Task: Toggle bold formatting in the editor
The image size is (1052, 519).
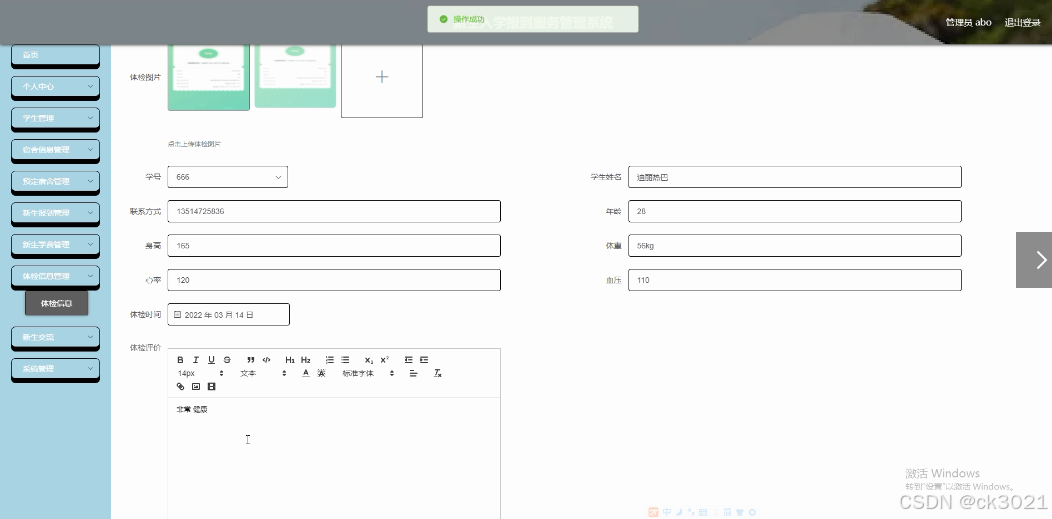Action: pos(180,360)
